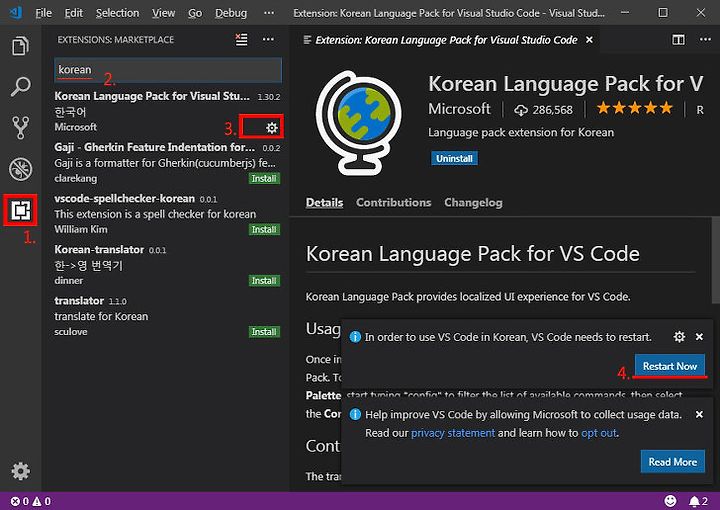Switch to the Details tab
The image size is (720, 510).
pos(324,202)
